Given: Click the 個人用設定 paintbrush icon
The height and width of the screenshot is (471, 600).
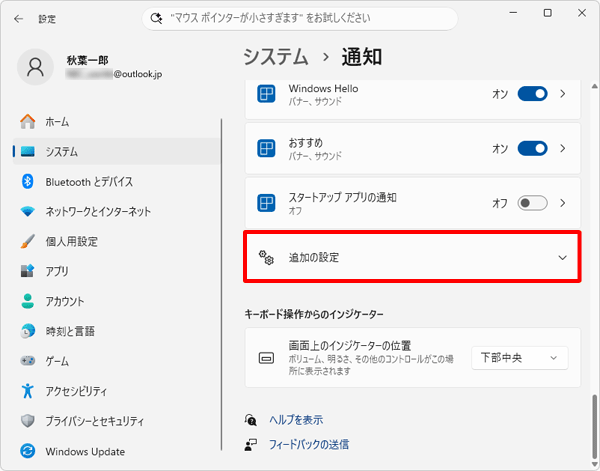Looking at the screenshot, I should [x=28, y=241].
